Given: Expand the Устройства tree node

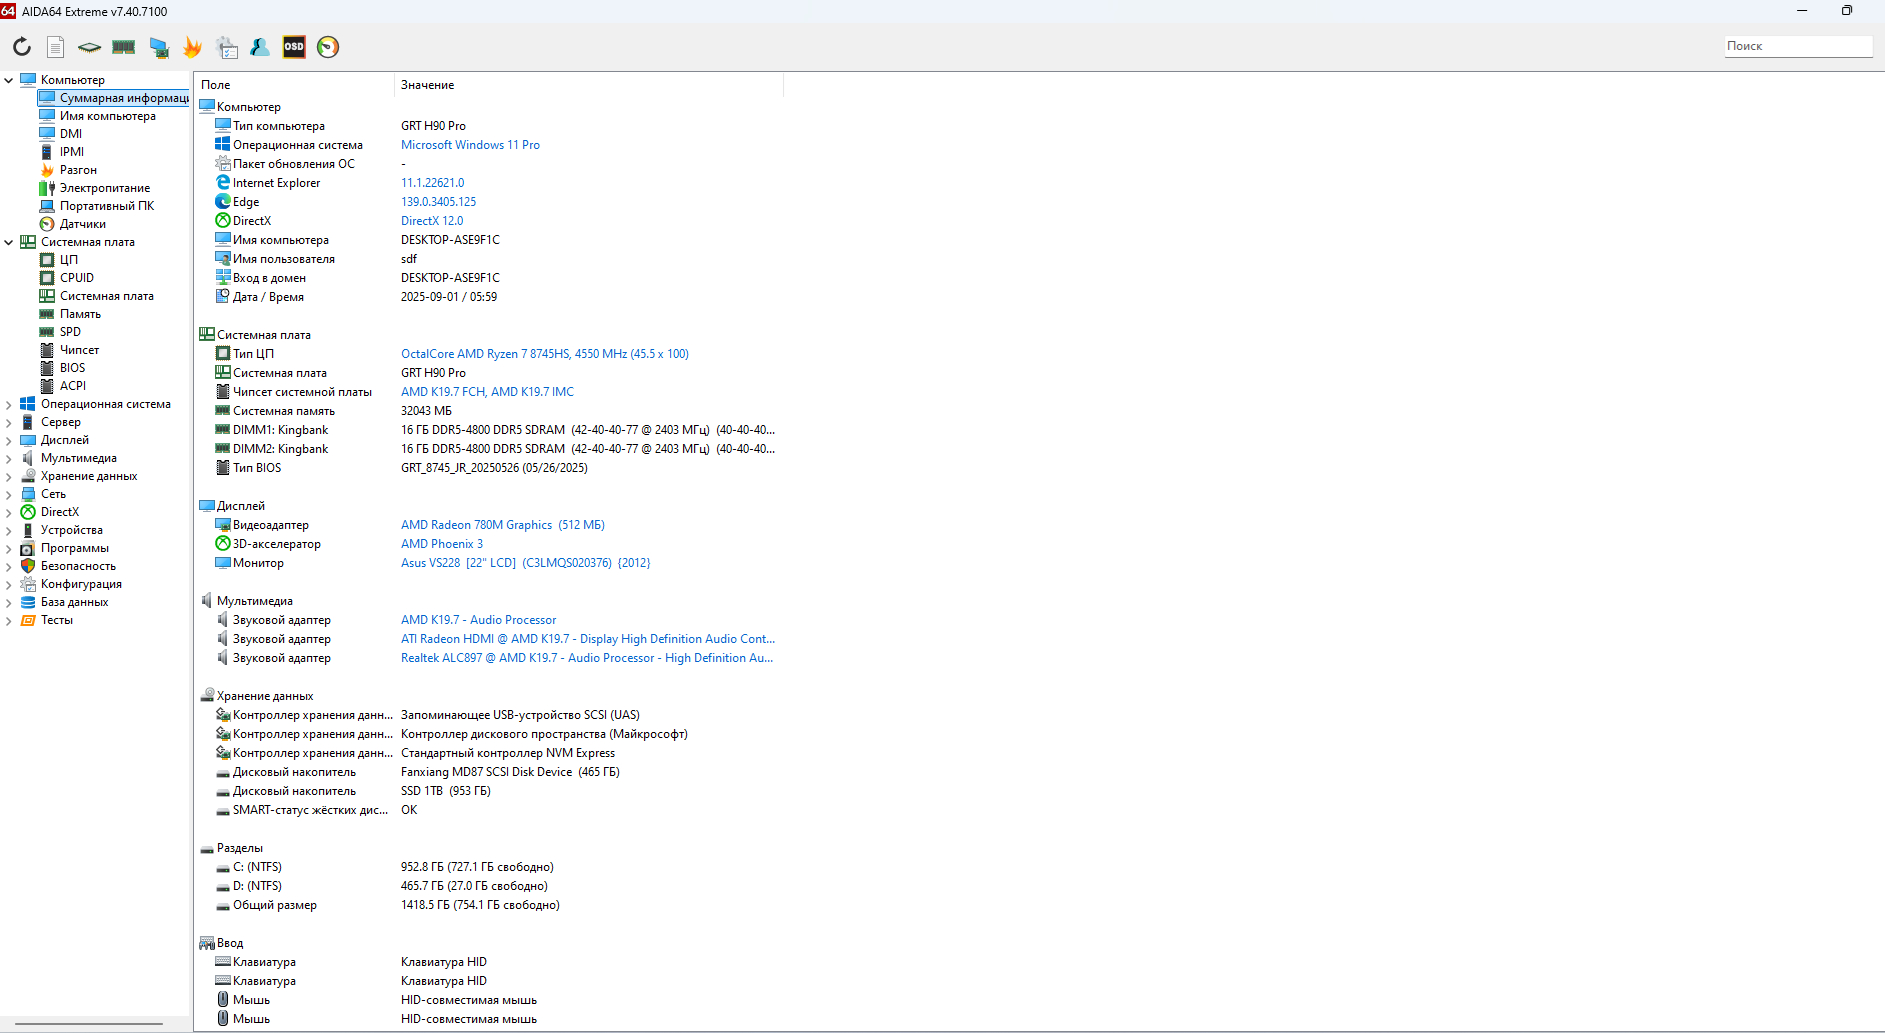Looking at the screenshot, I should pyautogui.click(x=9, y=530).
